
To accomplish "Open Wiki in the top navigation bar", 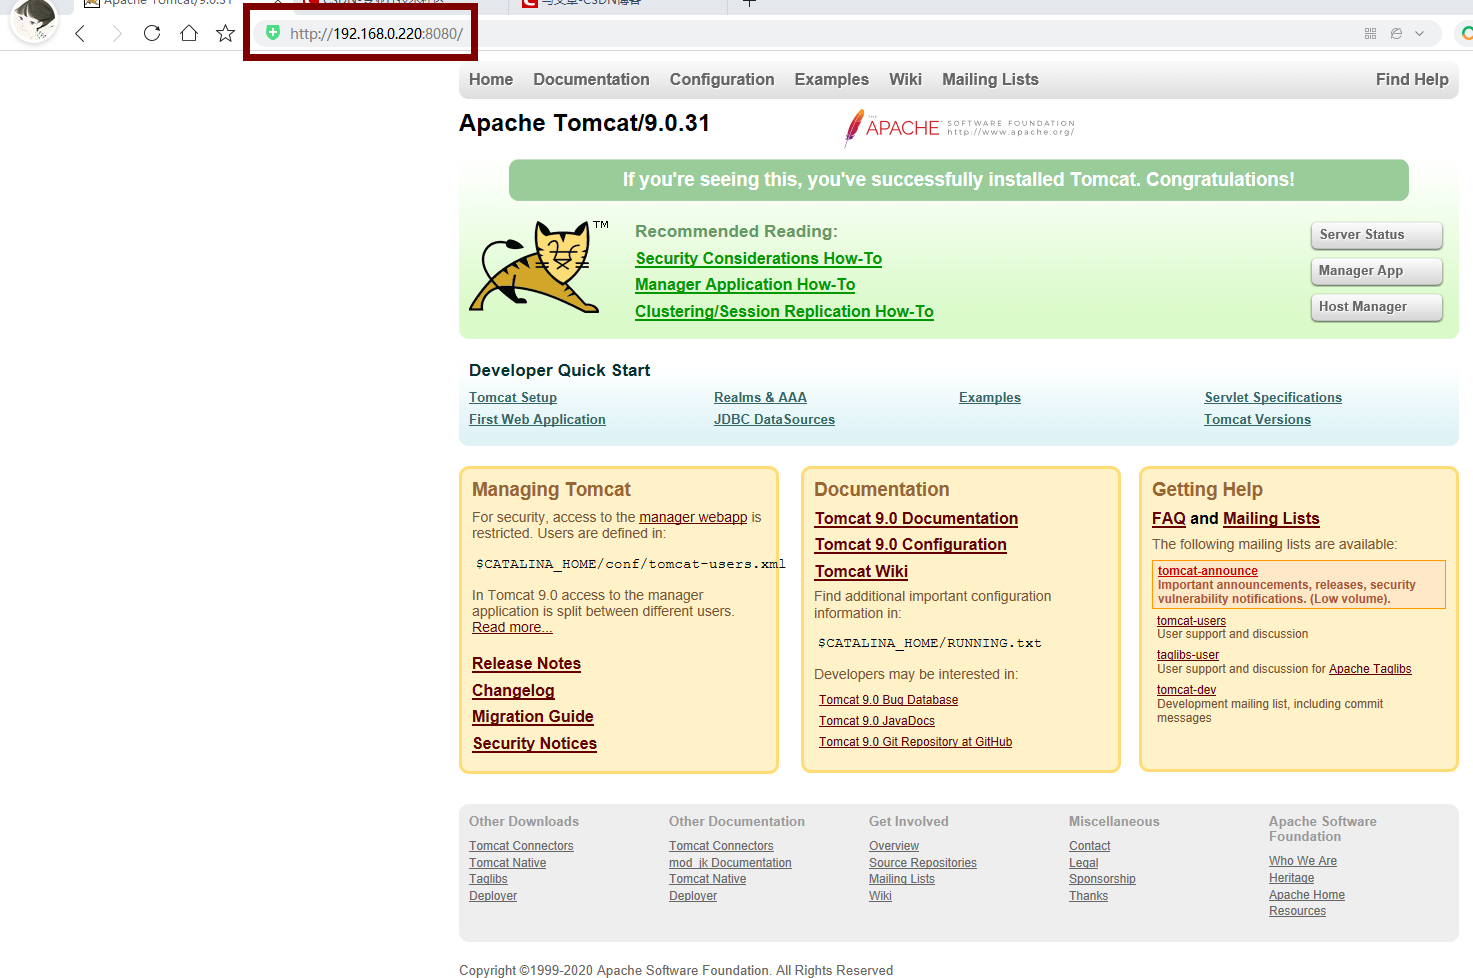I will pyautogui.click(x=905, y=79).
